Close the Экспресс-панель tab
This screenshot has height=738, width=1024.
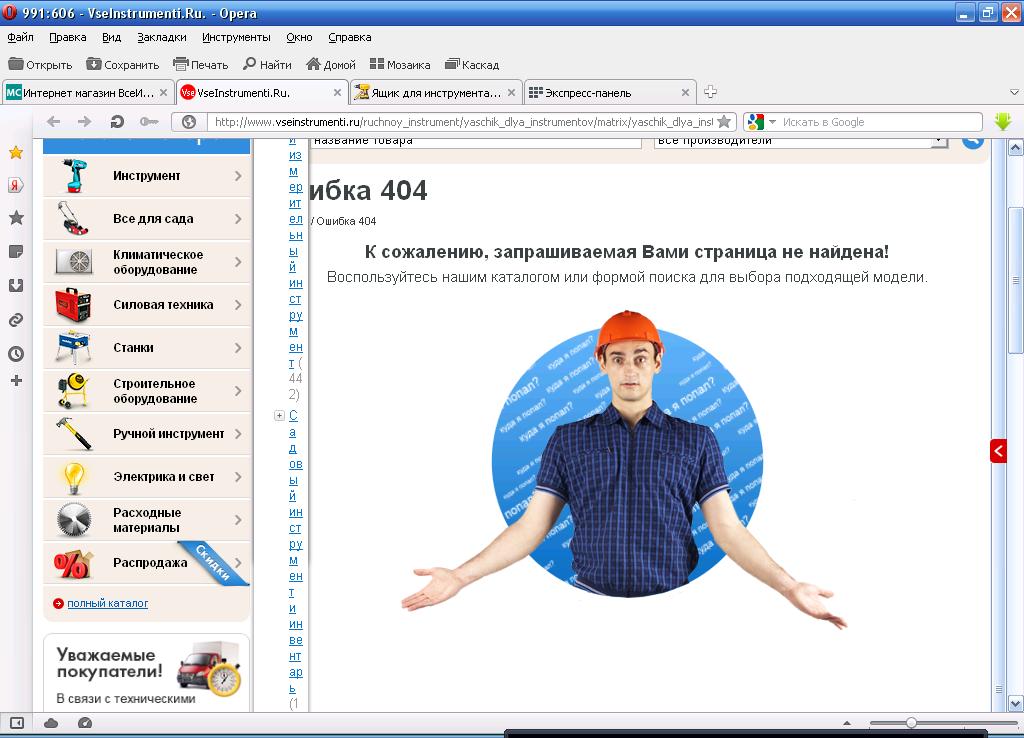685,93
